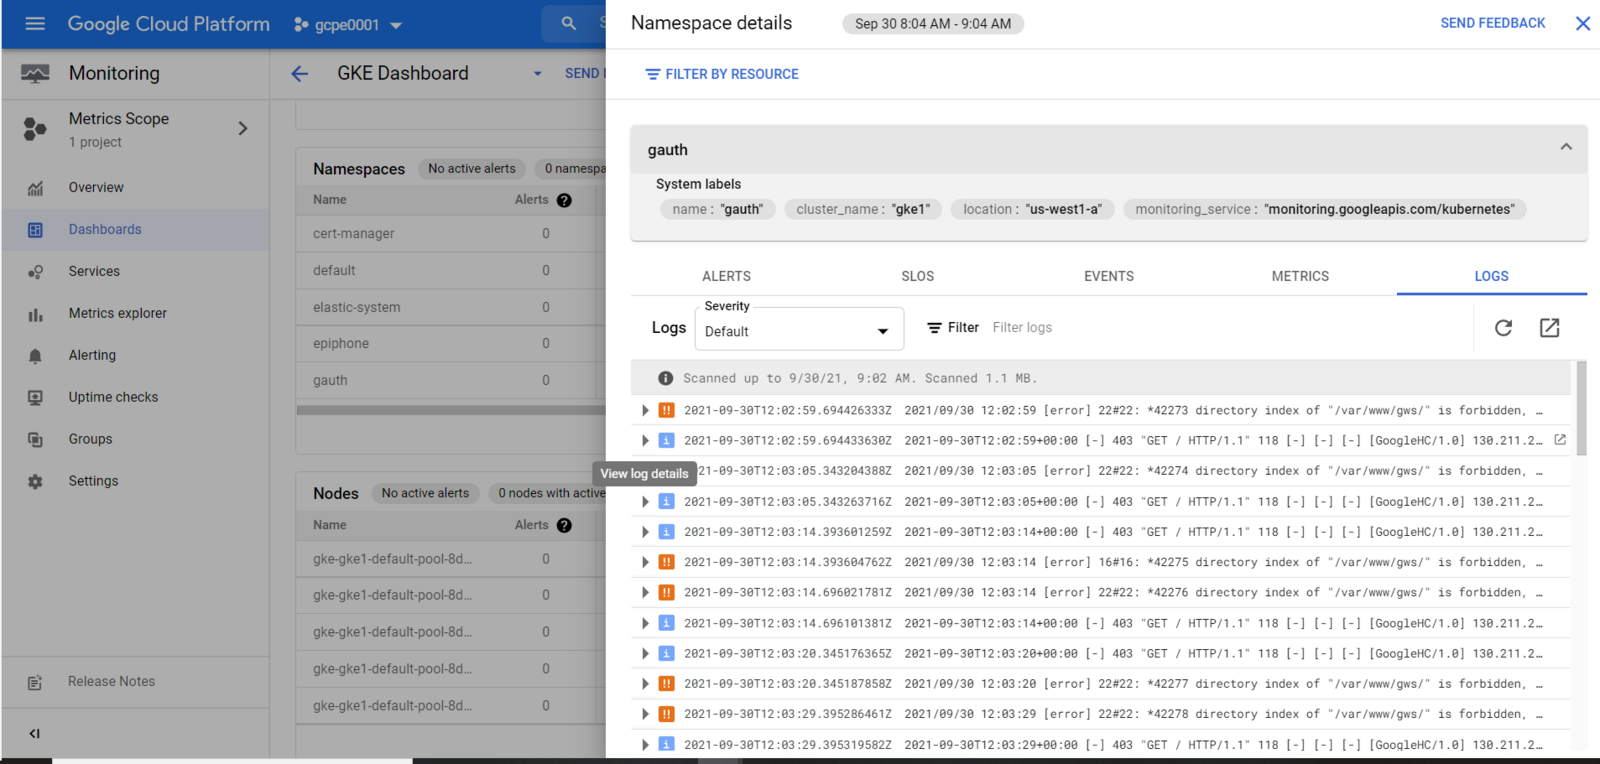Image resolution: width=1600 pixels, height=764 pixels.
Task: Click the Namespaces Alerts help icon
Action: point(564,200)
